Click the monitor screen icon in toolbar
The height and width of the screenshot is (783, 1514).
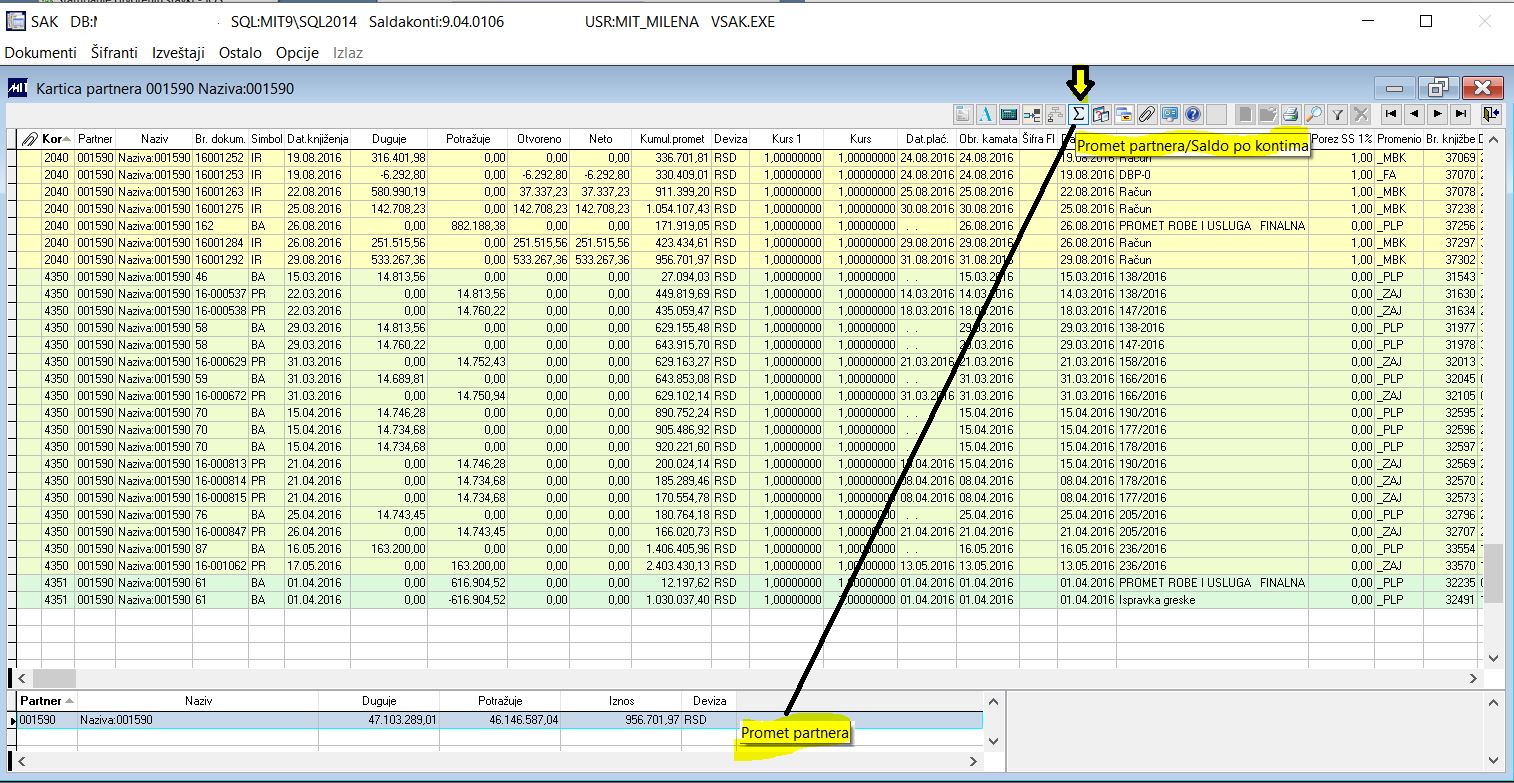point(1170,114)
